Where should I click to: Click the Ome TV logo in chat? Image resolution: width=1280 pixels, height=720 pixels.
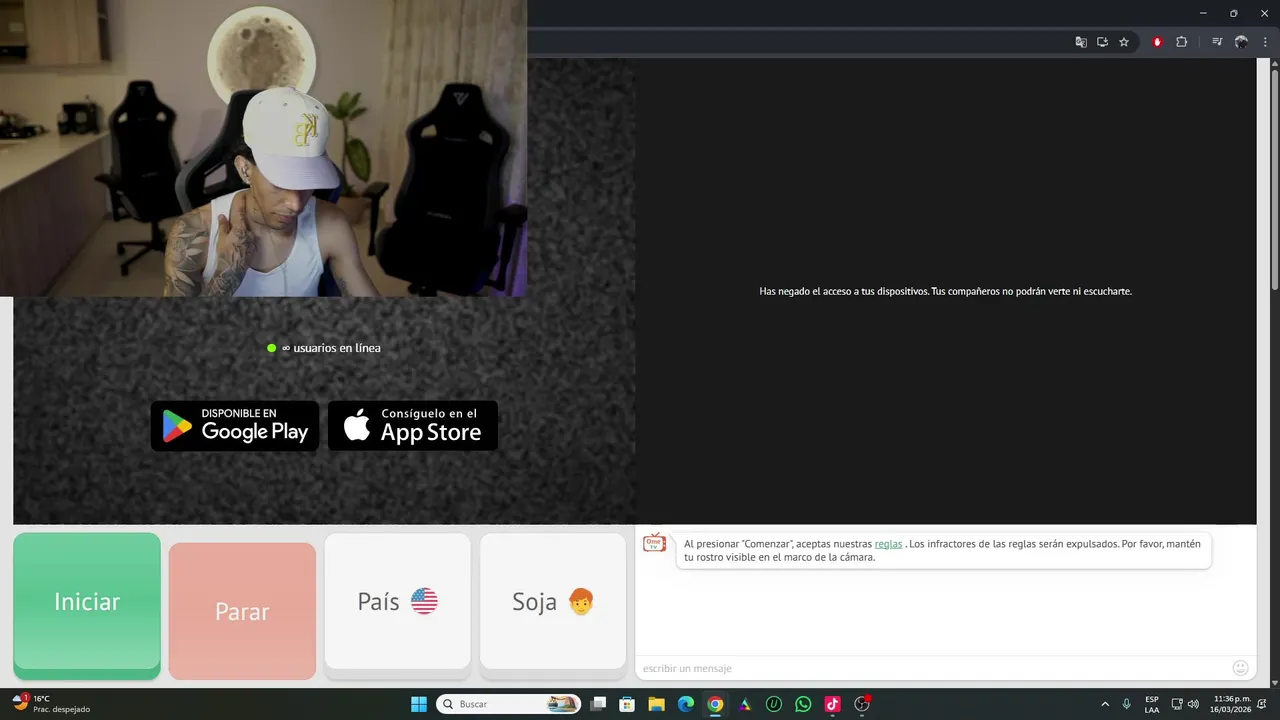(x=655, y=543)
